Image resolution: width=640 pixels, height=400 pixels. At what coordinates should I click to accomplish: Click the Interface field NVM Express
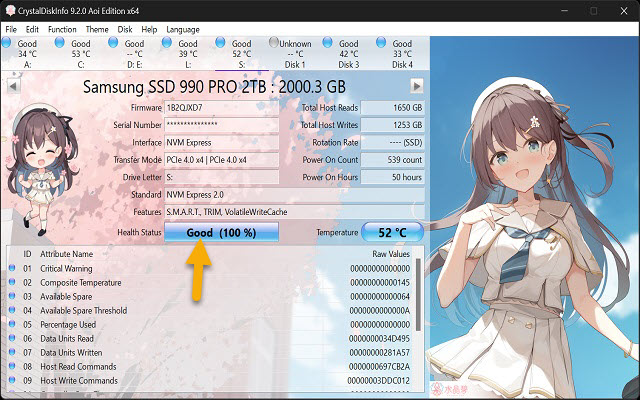[x=222, y=142]
